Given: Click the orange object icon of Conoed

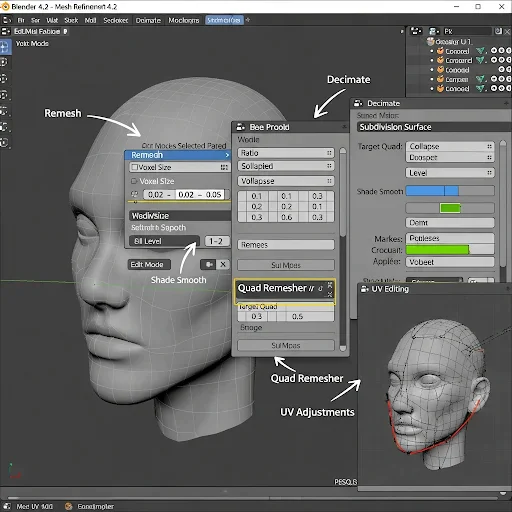Looking at the screenshot, I should (x=440, y=89).
